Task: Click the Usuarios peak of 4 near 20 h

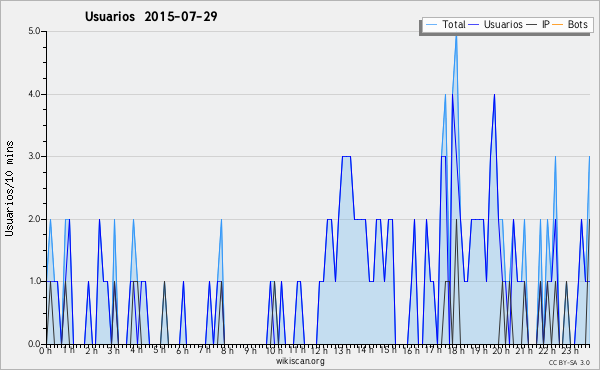Action: [494, 96]
